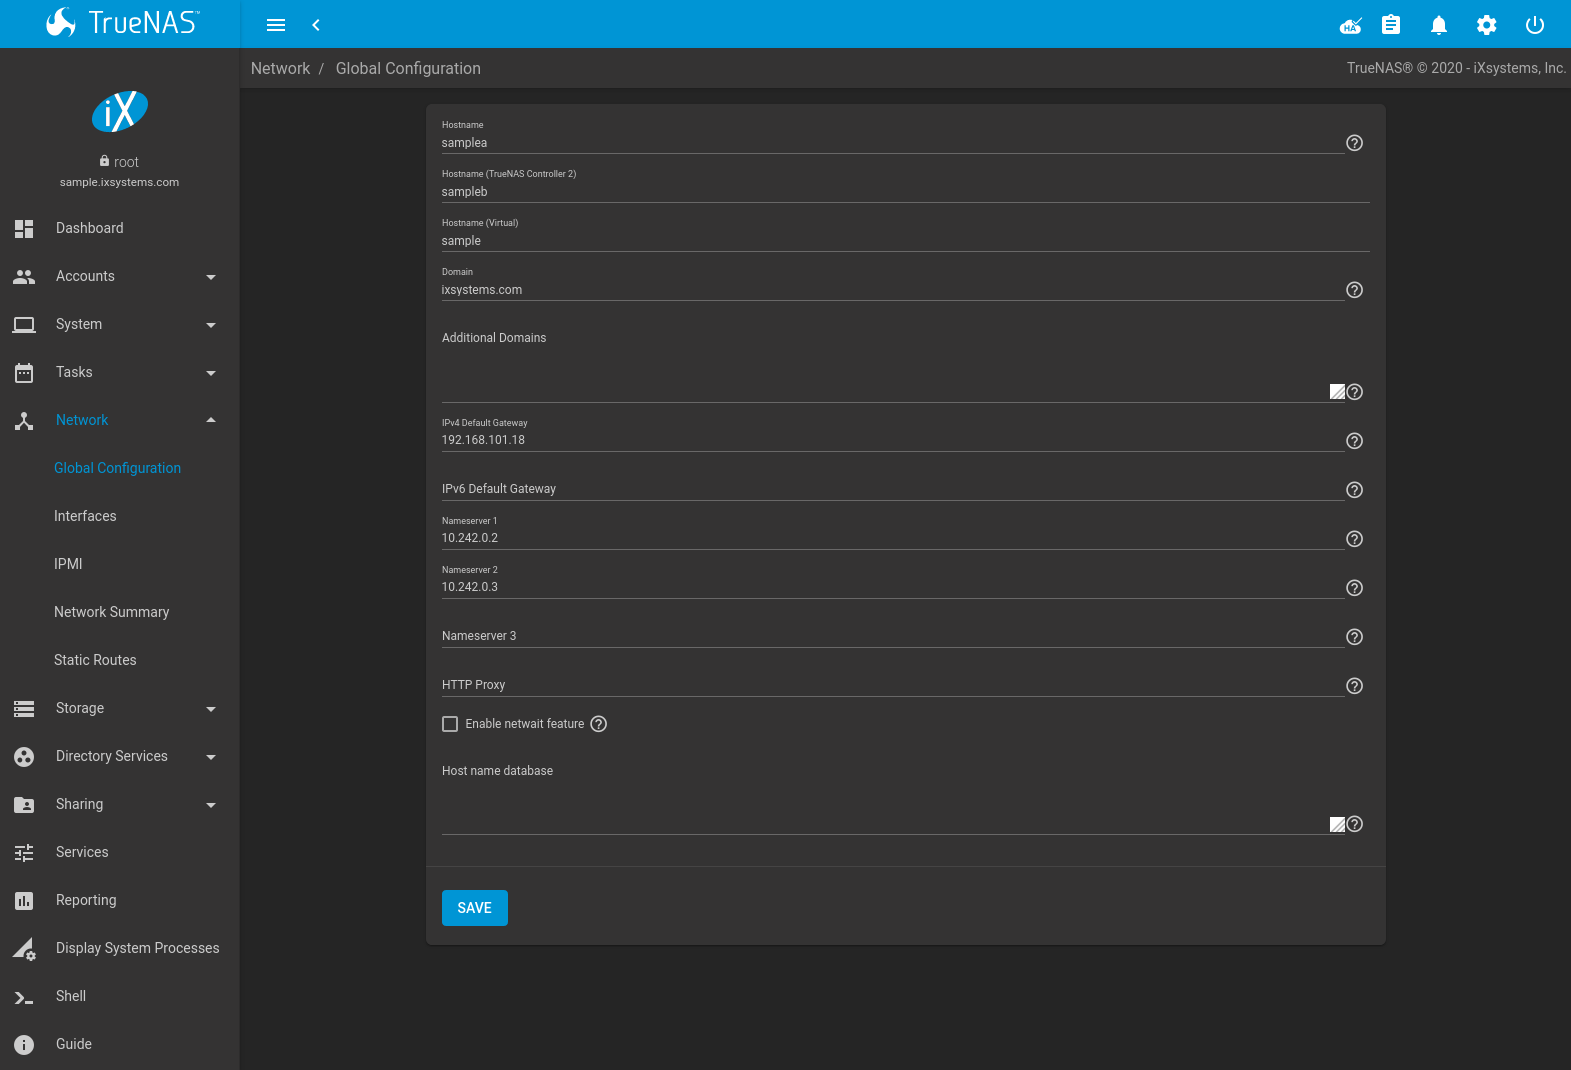
Task: Open the alerts bell icon
Action: pos(1439,25)
